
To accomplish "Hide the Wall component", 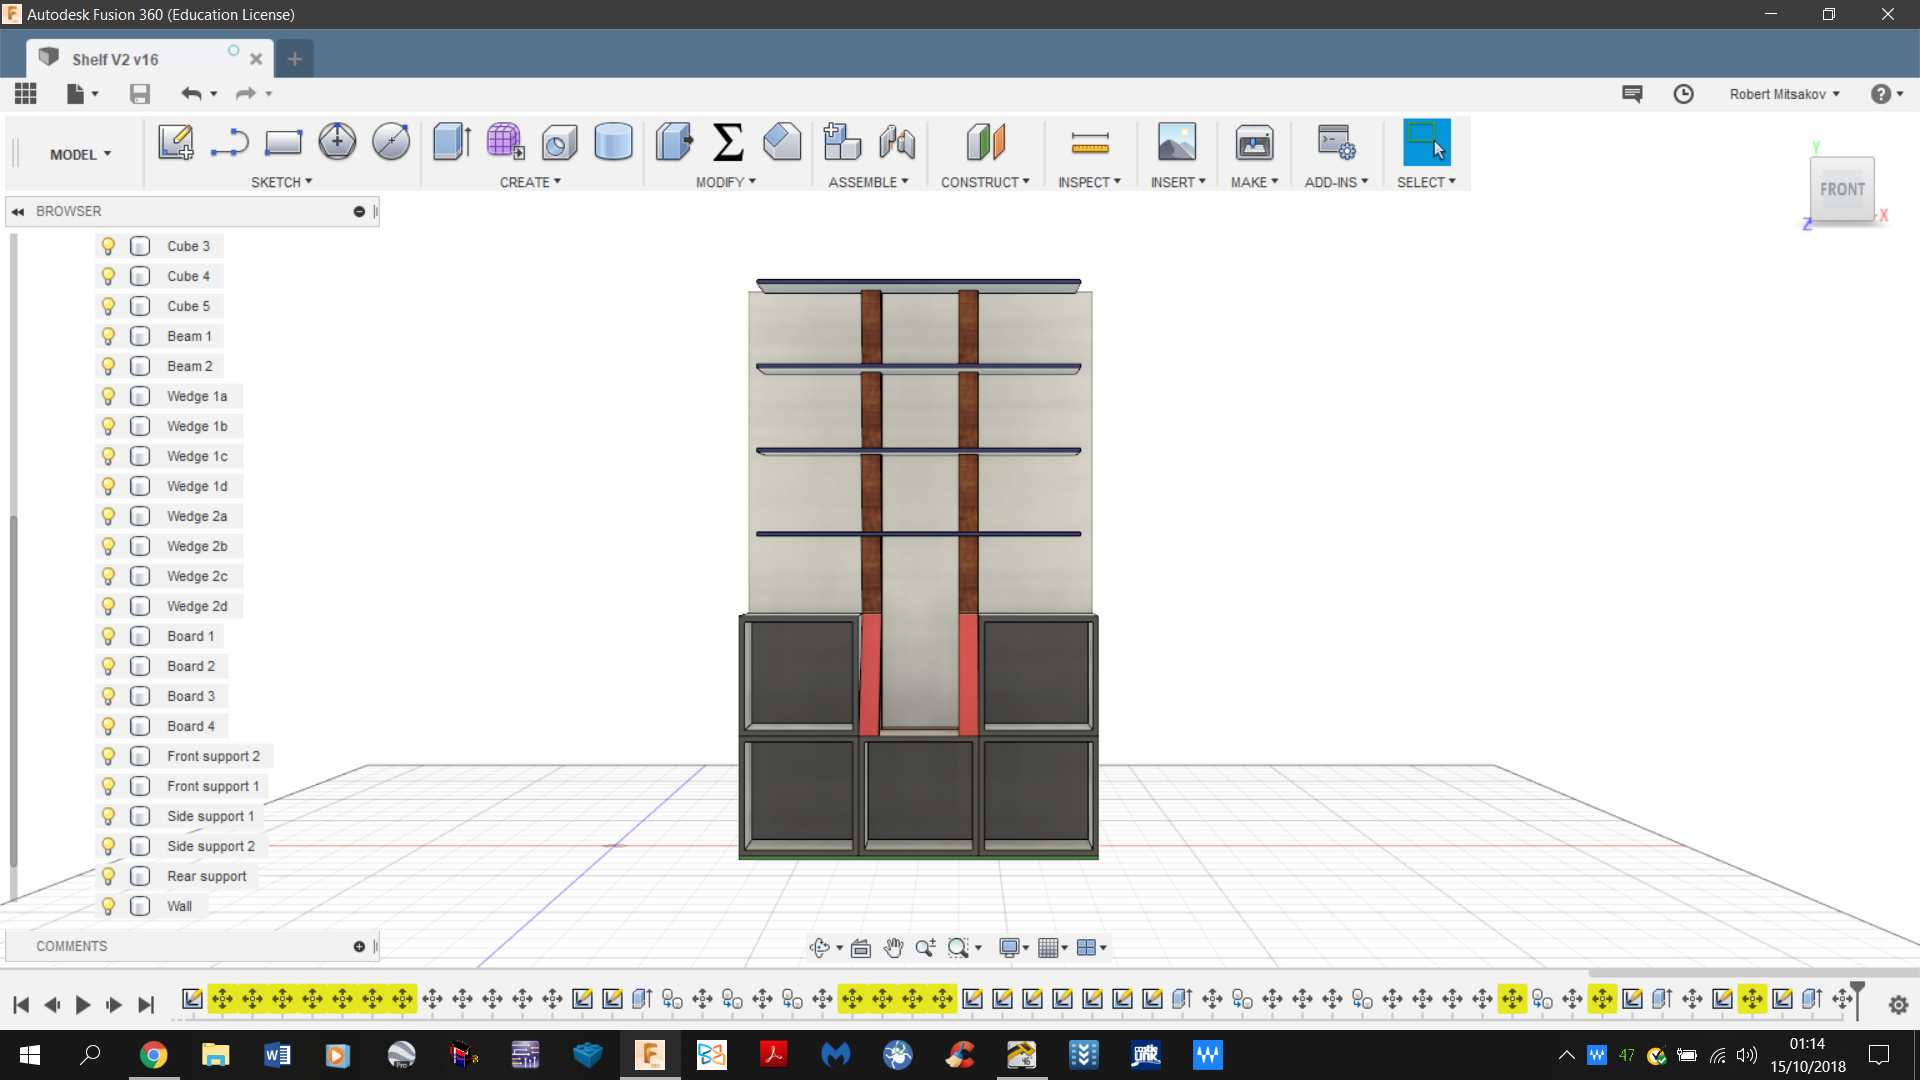I will 108,906.
